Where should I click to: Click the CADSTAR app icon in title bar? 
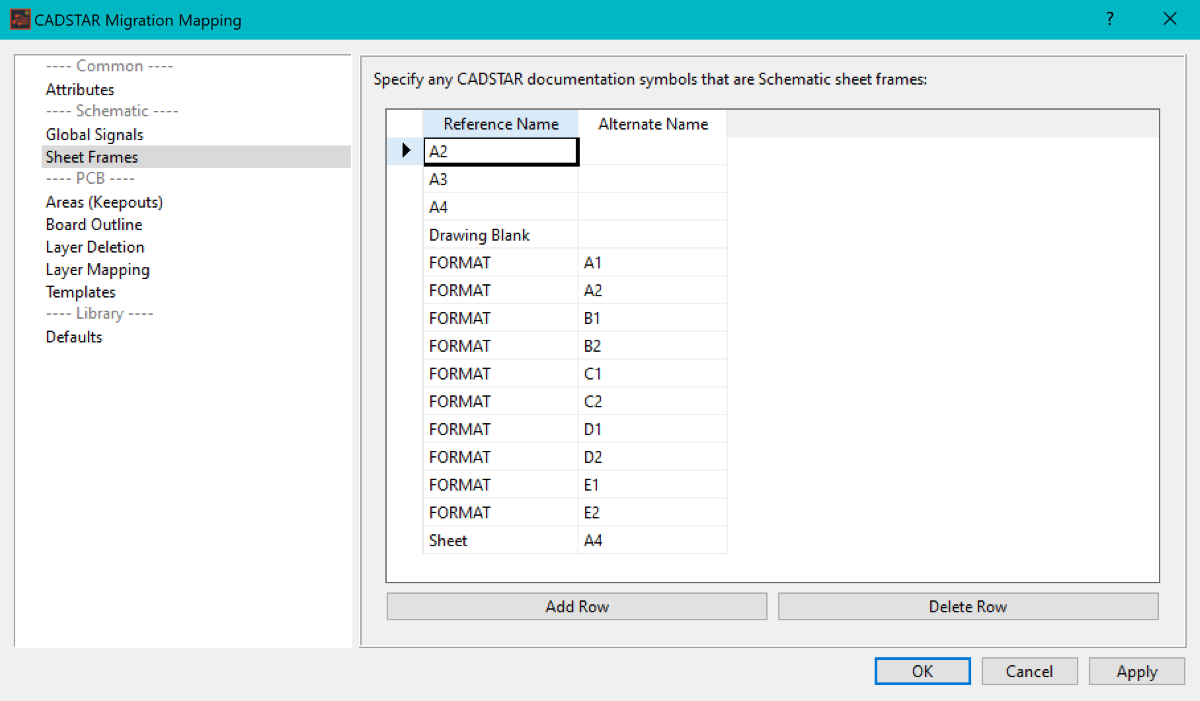point(20,19)
